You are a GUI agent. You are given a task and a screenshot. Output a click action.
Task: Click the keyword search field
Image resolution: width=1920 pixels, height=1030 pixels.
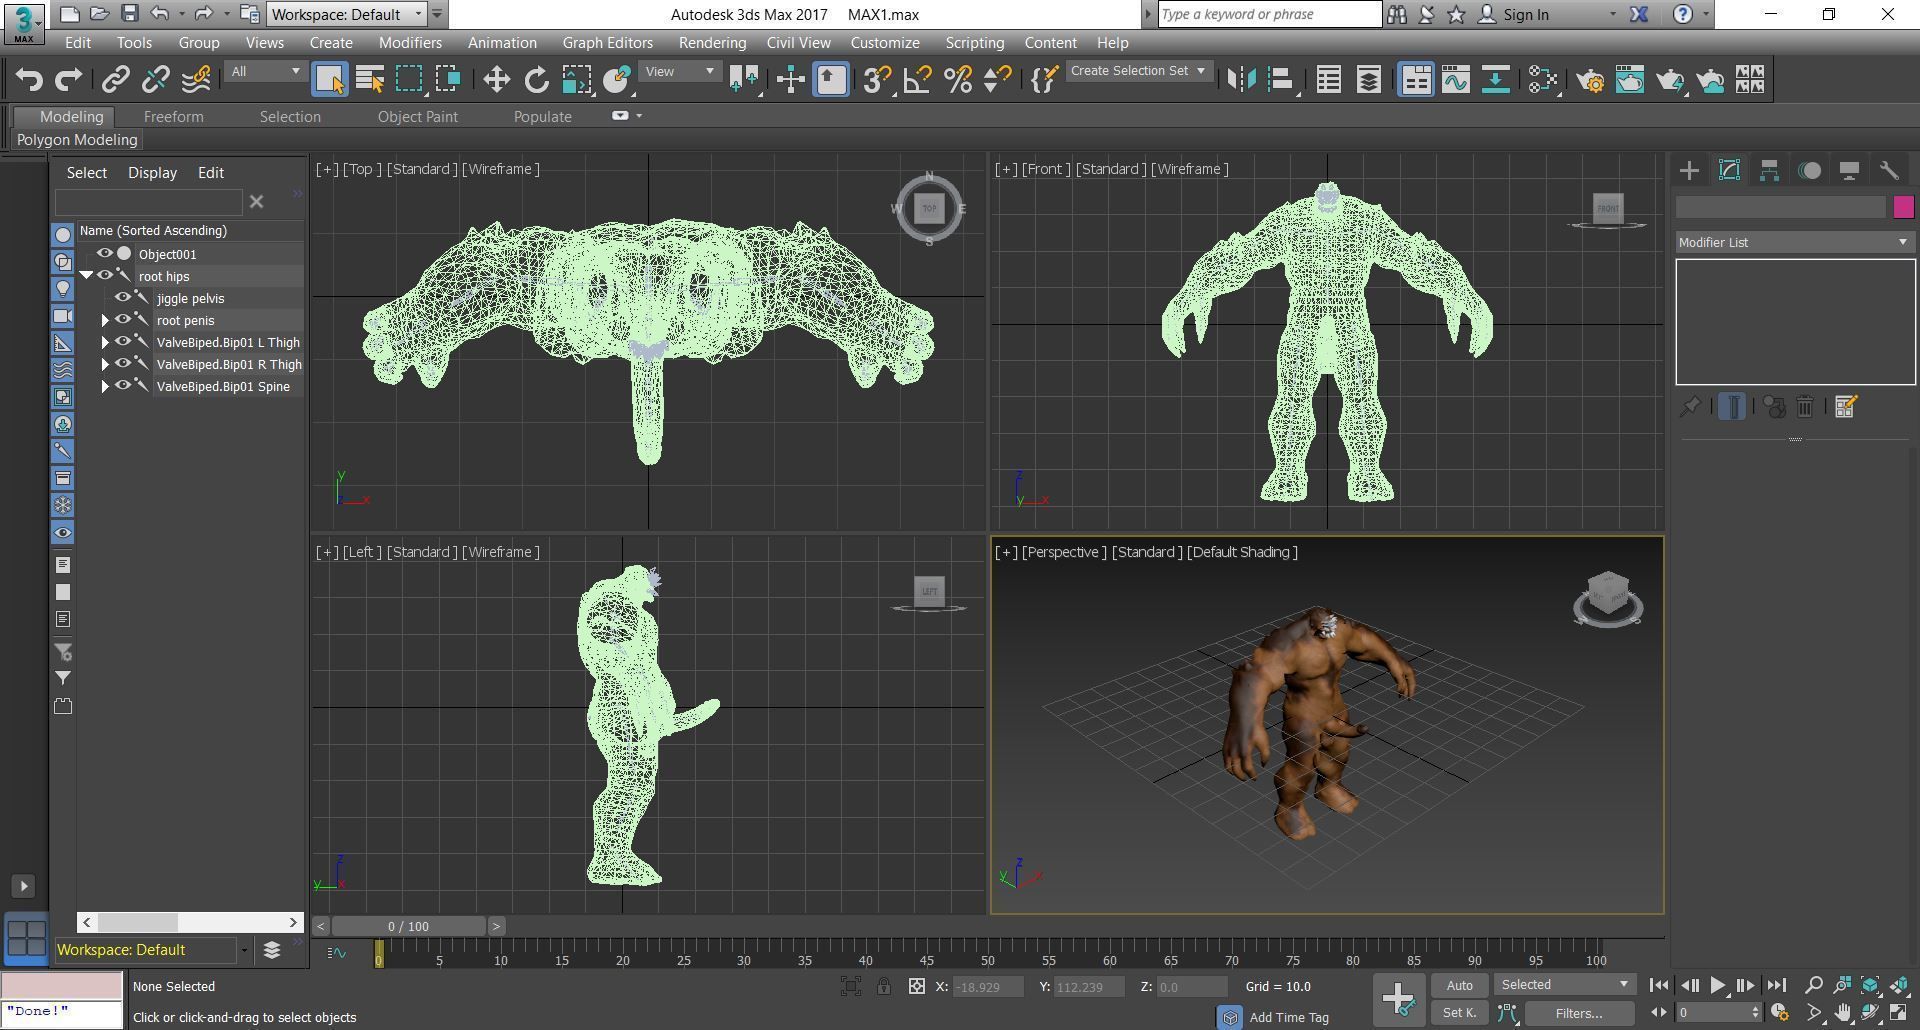point(1269,14)
